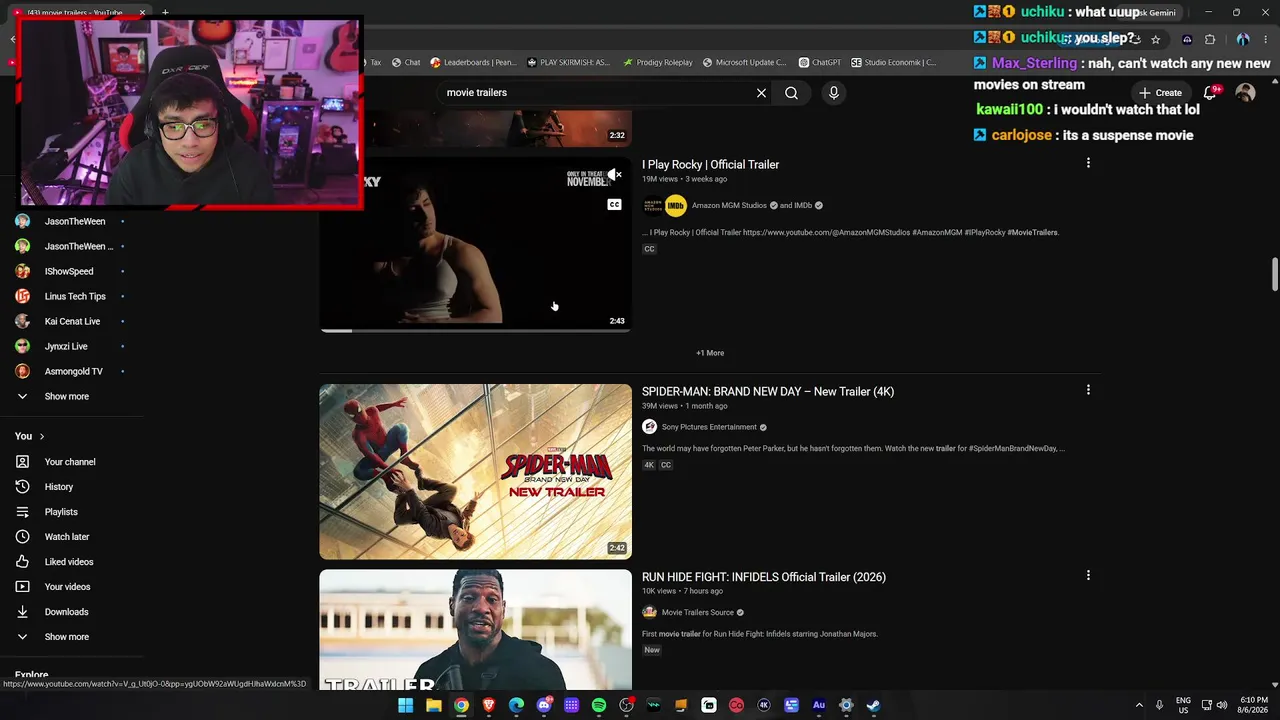This screenshot has height=720, width=1280.
Task: Show hidden system tray icons
Action: tap(1139, 705)
